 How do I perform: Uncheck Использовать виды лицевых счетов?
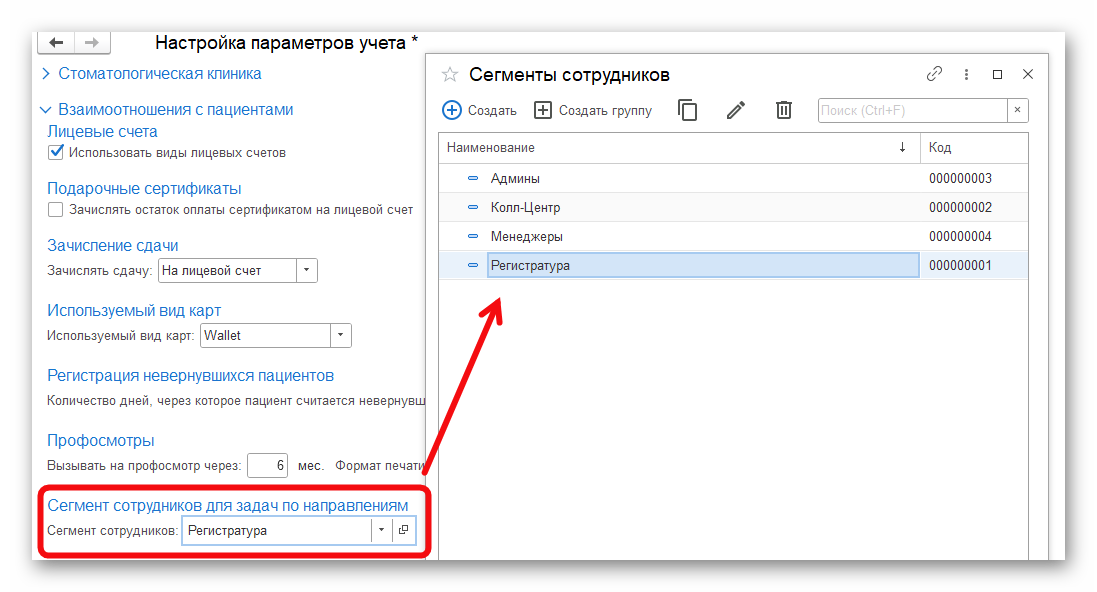click(56, 153)
